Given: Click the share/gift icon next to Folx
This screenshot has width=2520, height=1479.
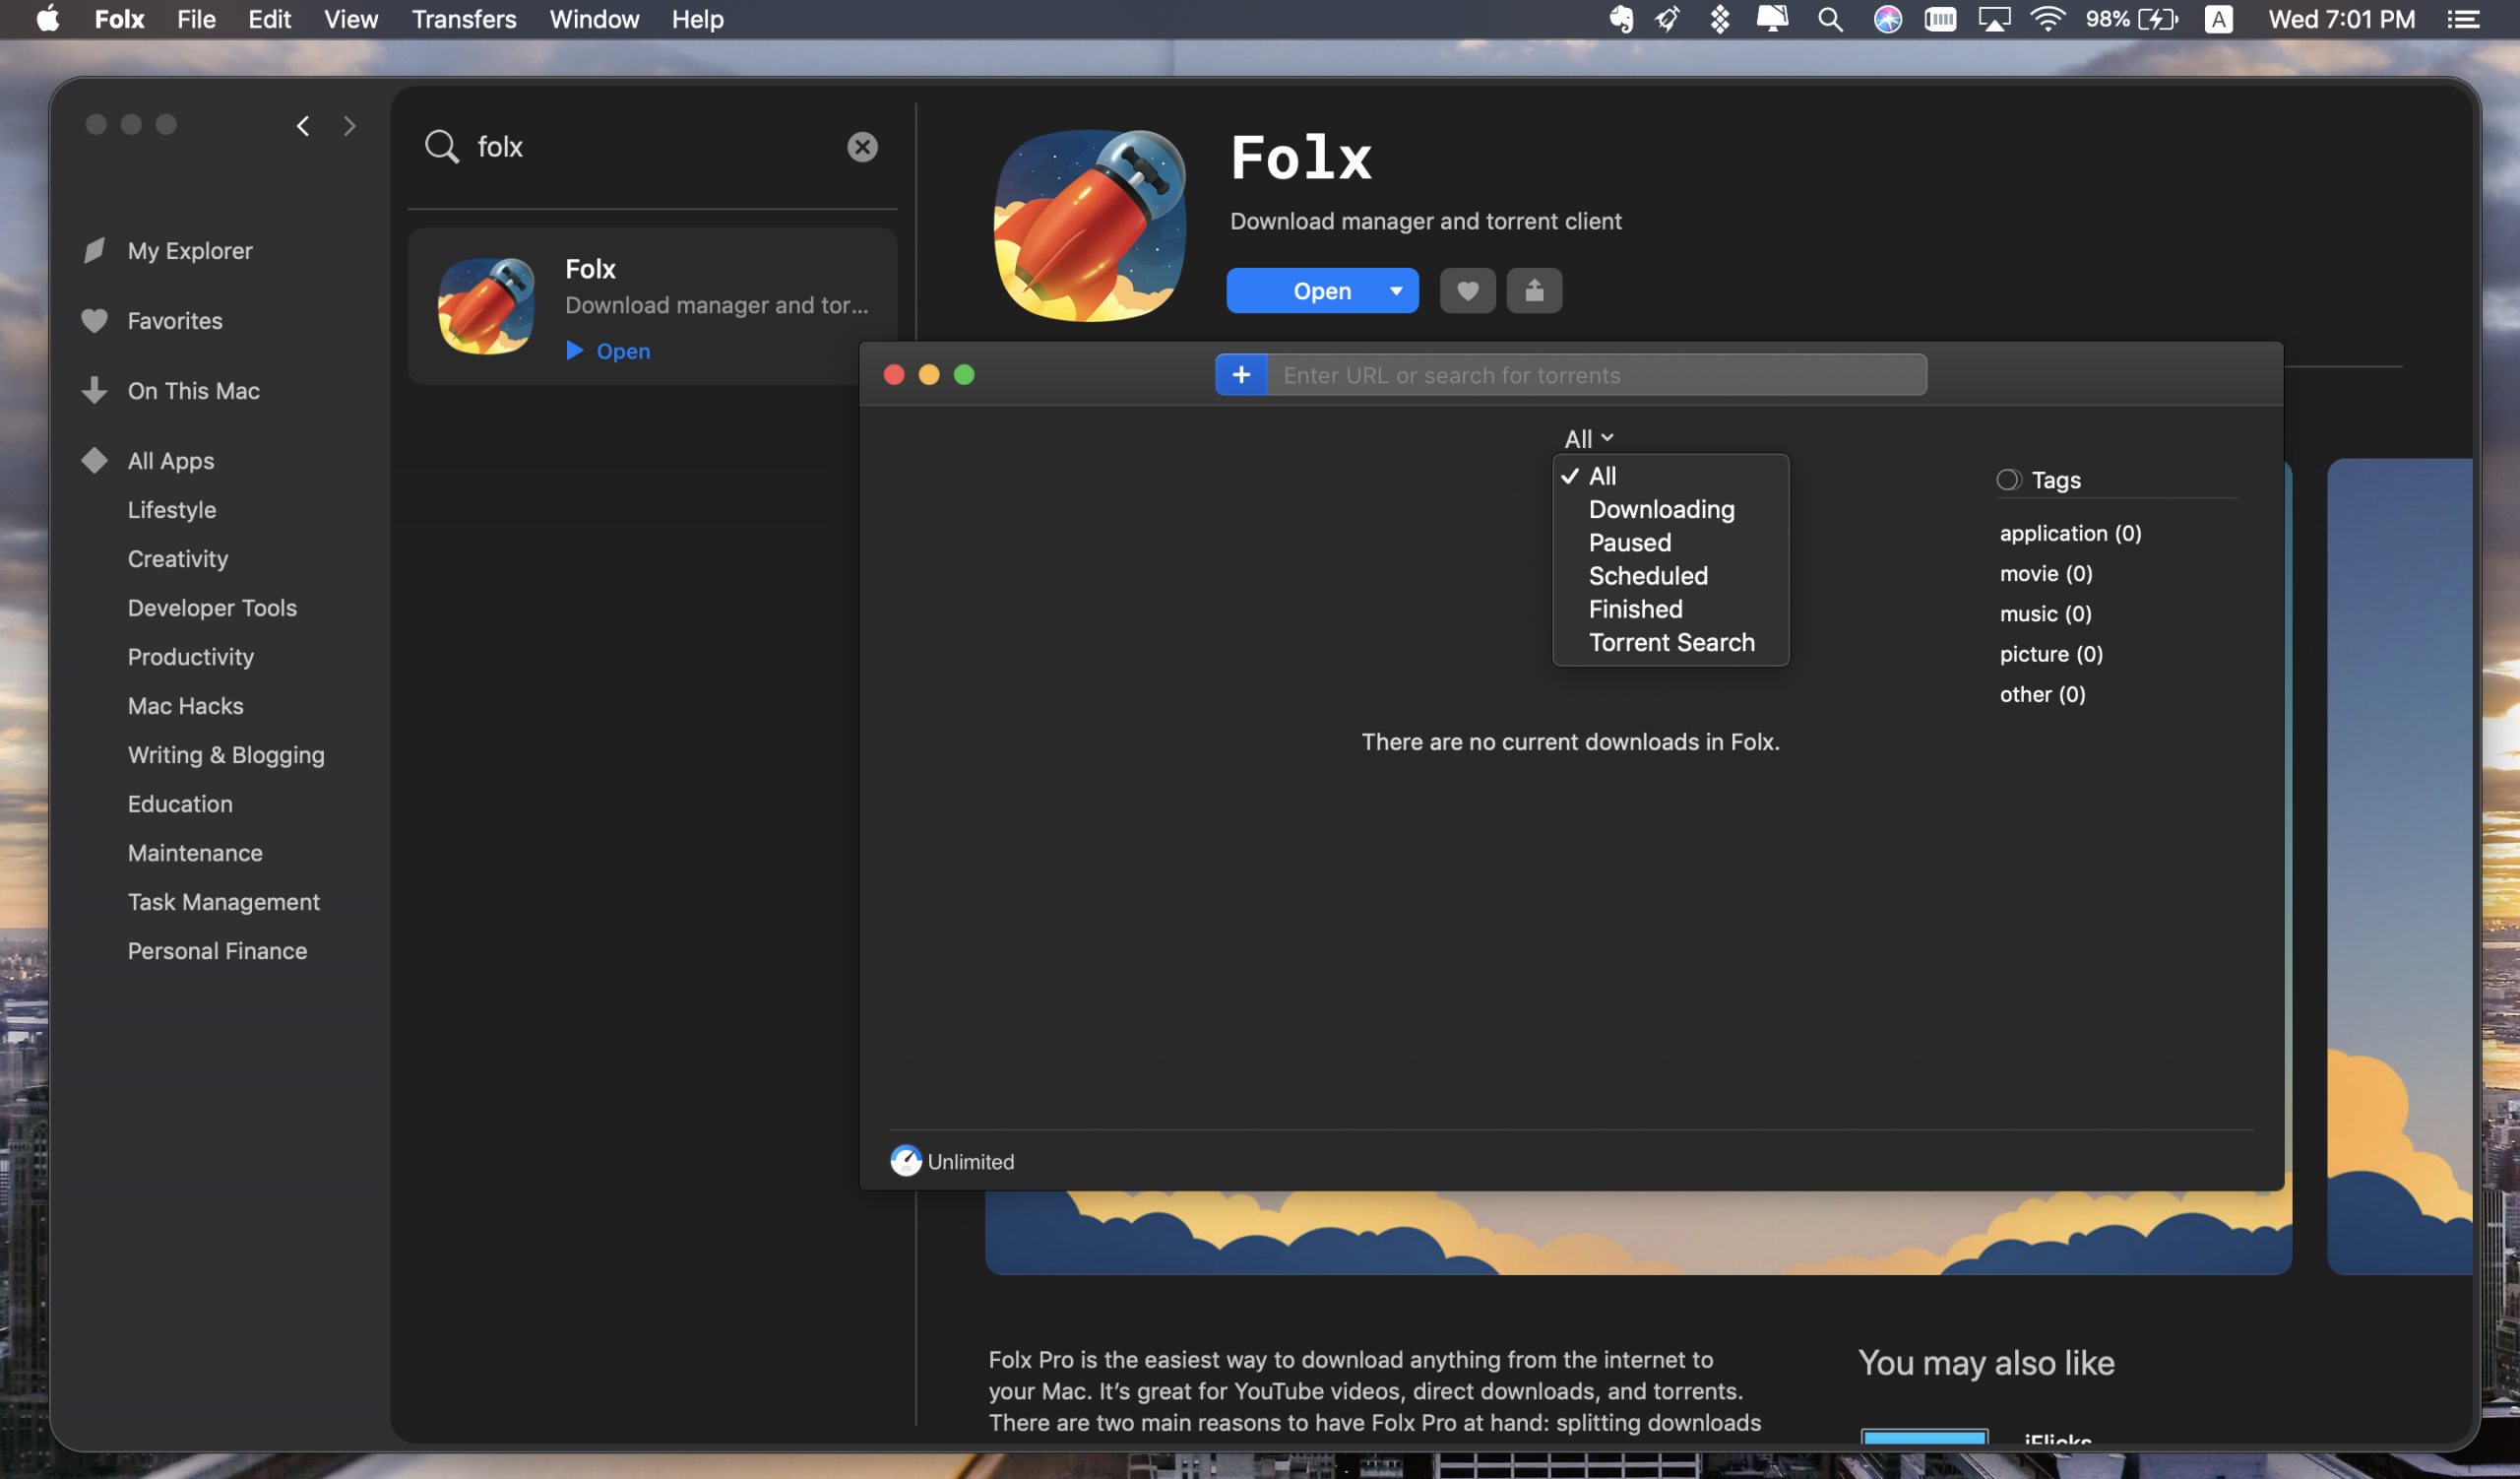Looking at the screenshot, I should coord(1533,290).
